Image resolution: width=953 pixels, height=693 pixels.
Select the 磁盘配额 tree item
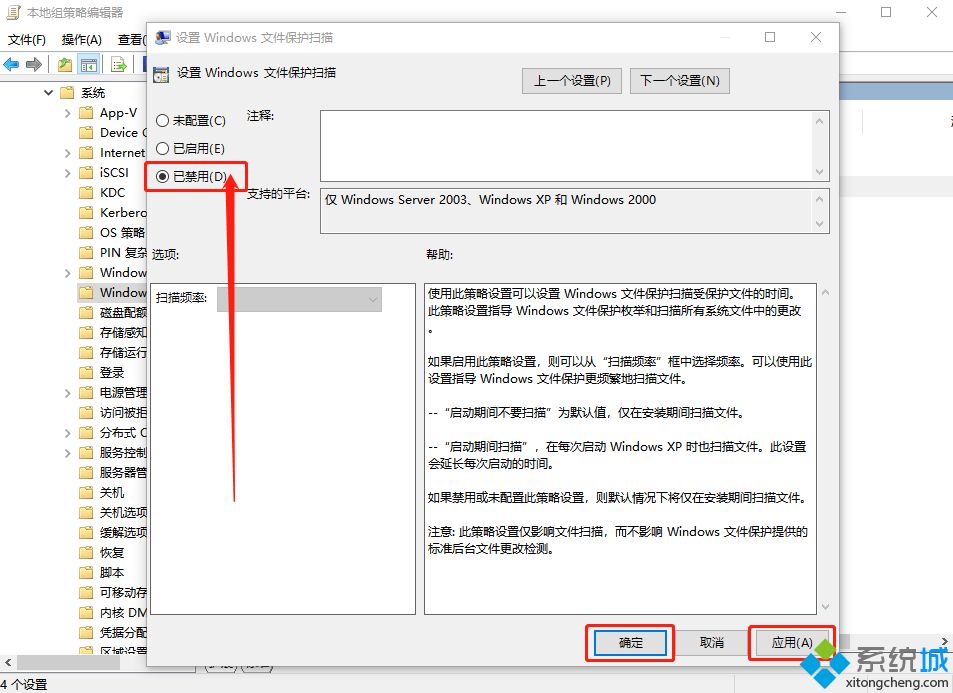point(123,312)
